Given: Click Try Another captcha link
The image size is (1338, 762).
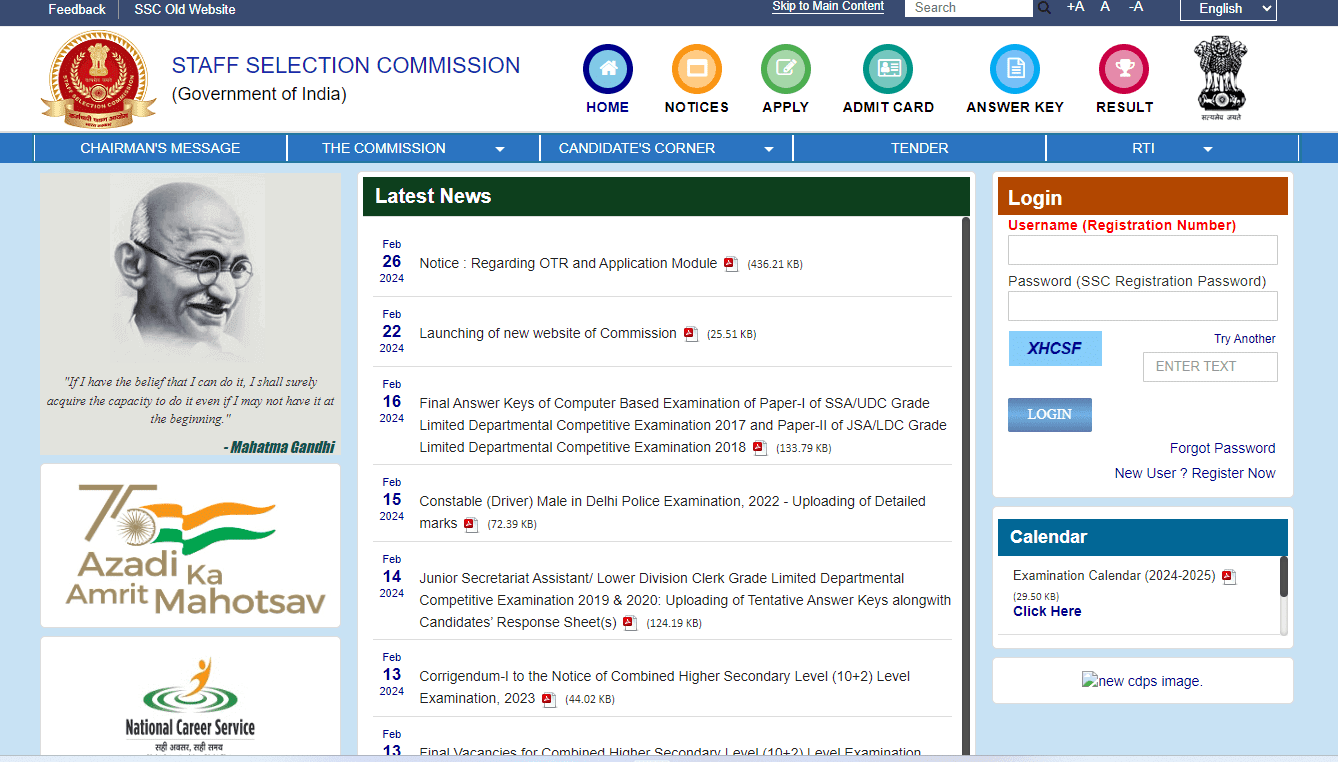Looking at the screenshot, I should [x=1245, y=339].
